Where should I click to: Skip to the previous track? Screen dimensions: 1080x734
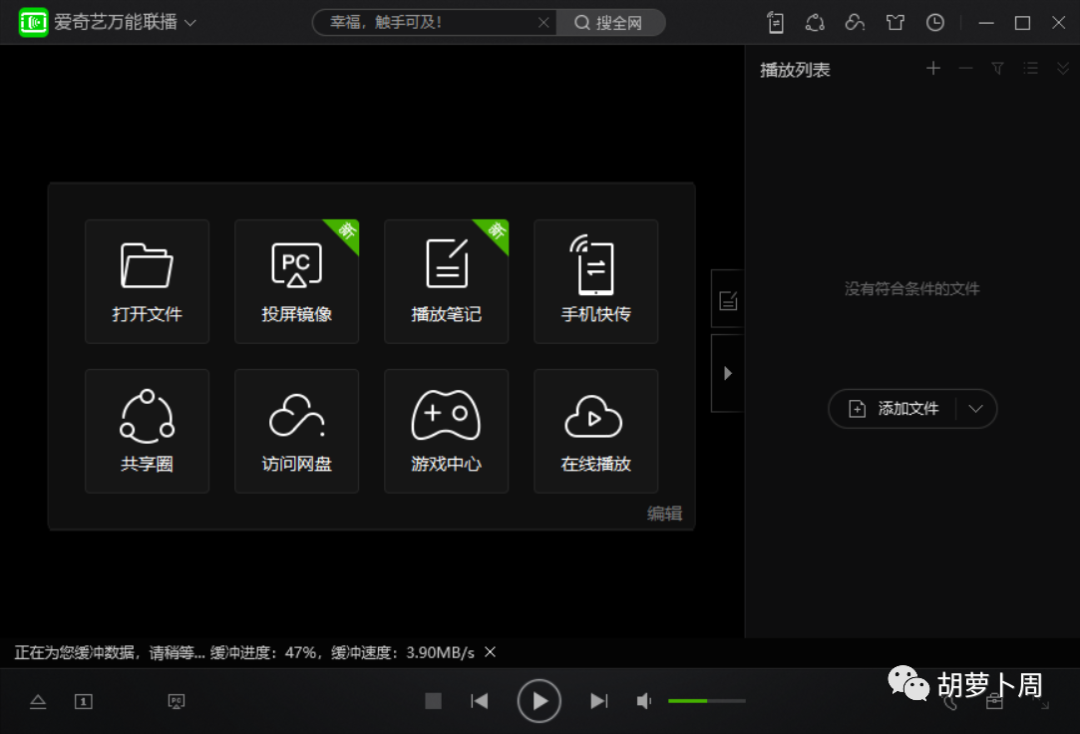tap(479, 701)
